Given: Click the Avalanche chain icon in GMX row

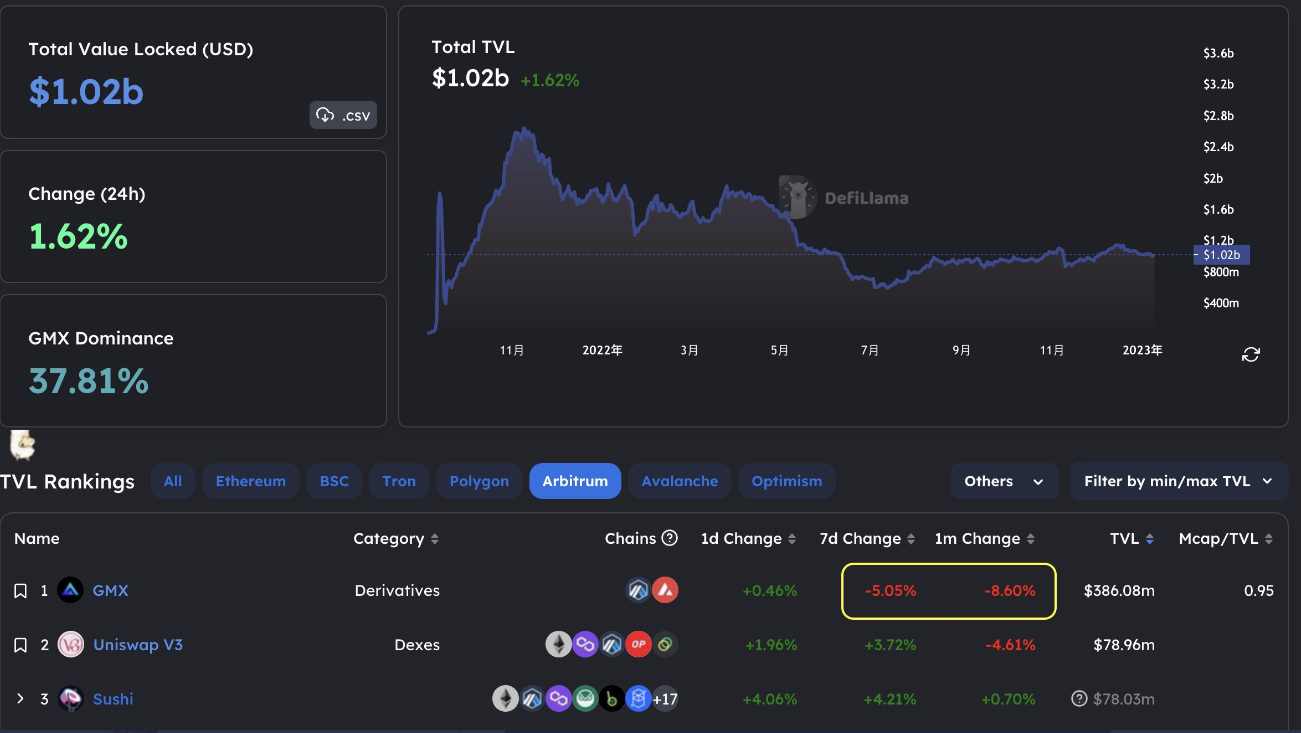Looking at the screenshot, I should click(x=665, y=590).
